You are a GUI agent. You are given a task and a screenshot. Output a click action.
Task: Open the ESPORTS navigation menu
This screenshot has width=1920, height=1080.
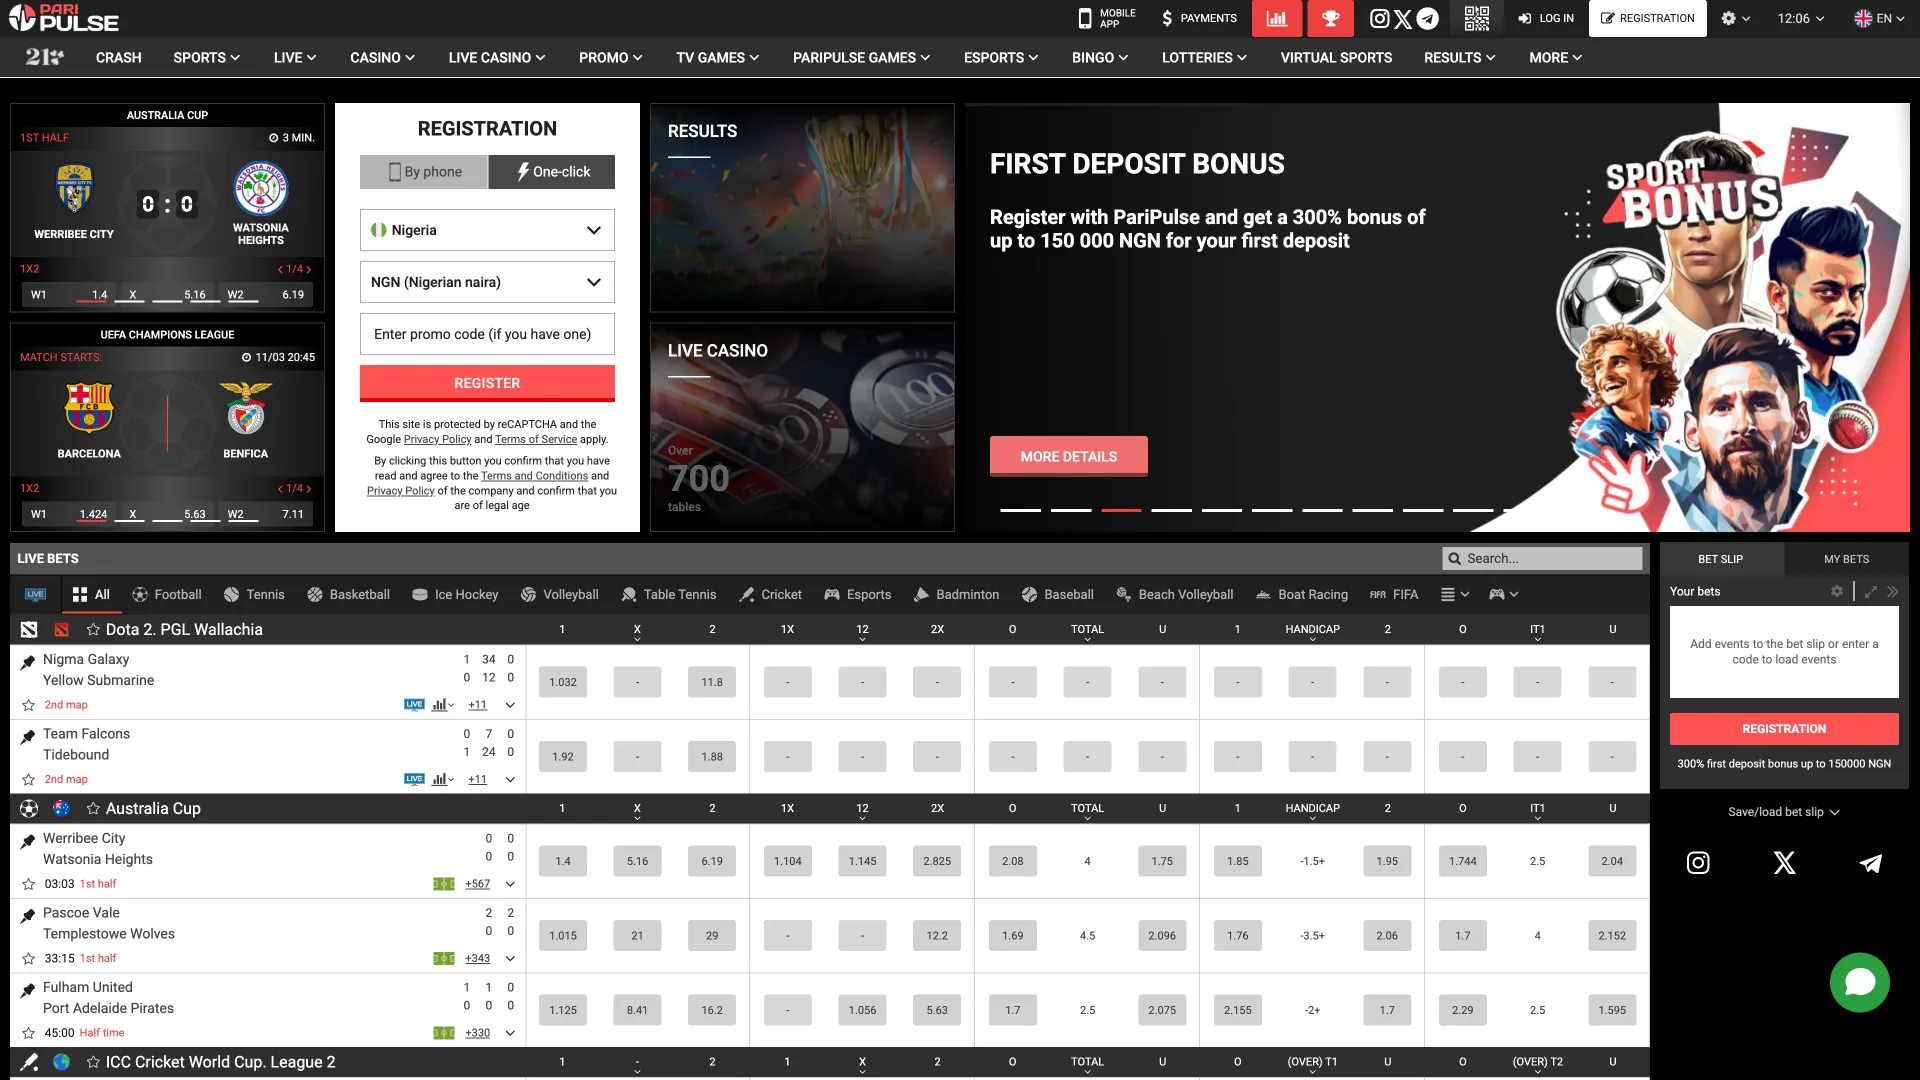pos(1001,58)
